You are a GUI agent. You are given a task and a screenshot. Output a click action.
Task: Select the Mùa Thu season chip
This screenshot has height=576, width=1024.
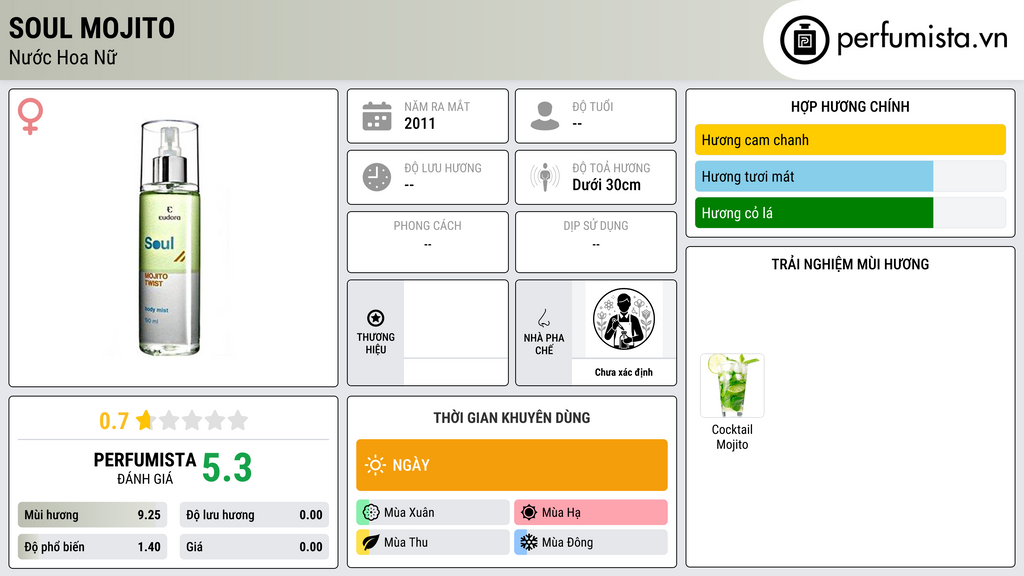click(x=433, y=542)
